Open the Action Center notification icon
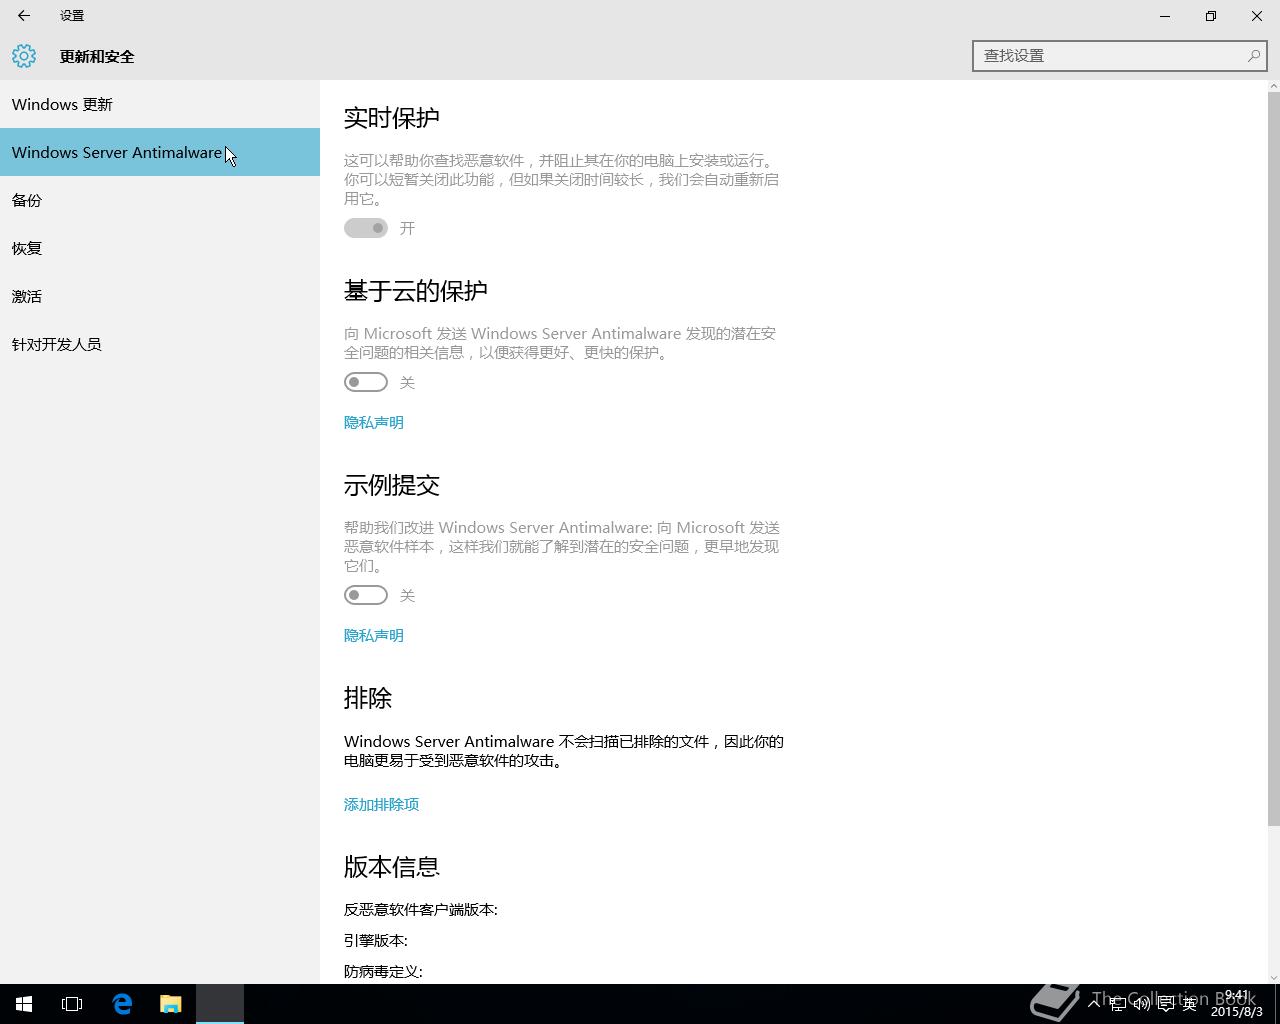 (x=1166, y=1004)
